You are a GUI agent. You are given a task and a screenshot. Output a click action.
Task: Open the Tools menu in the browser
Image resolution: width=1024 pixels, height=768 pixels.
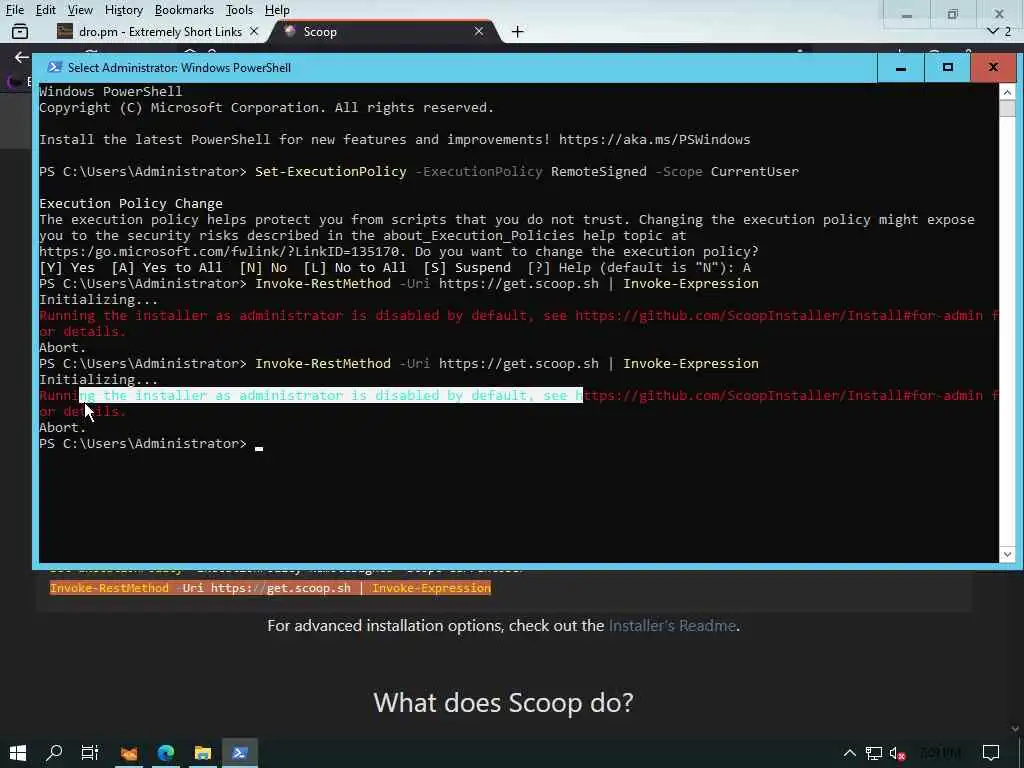(x=239, y=10)
